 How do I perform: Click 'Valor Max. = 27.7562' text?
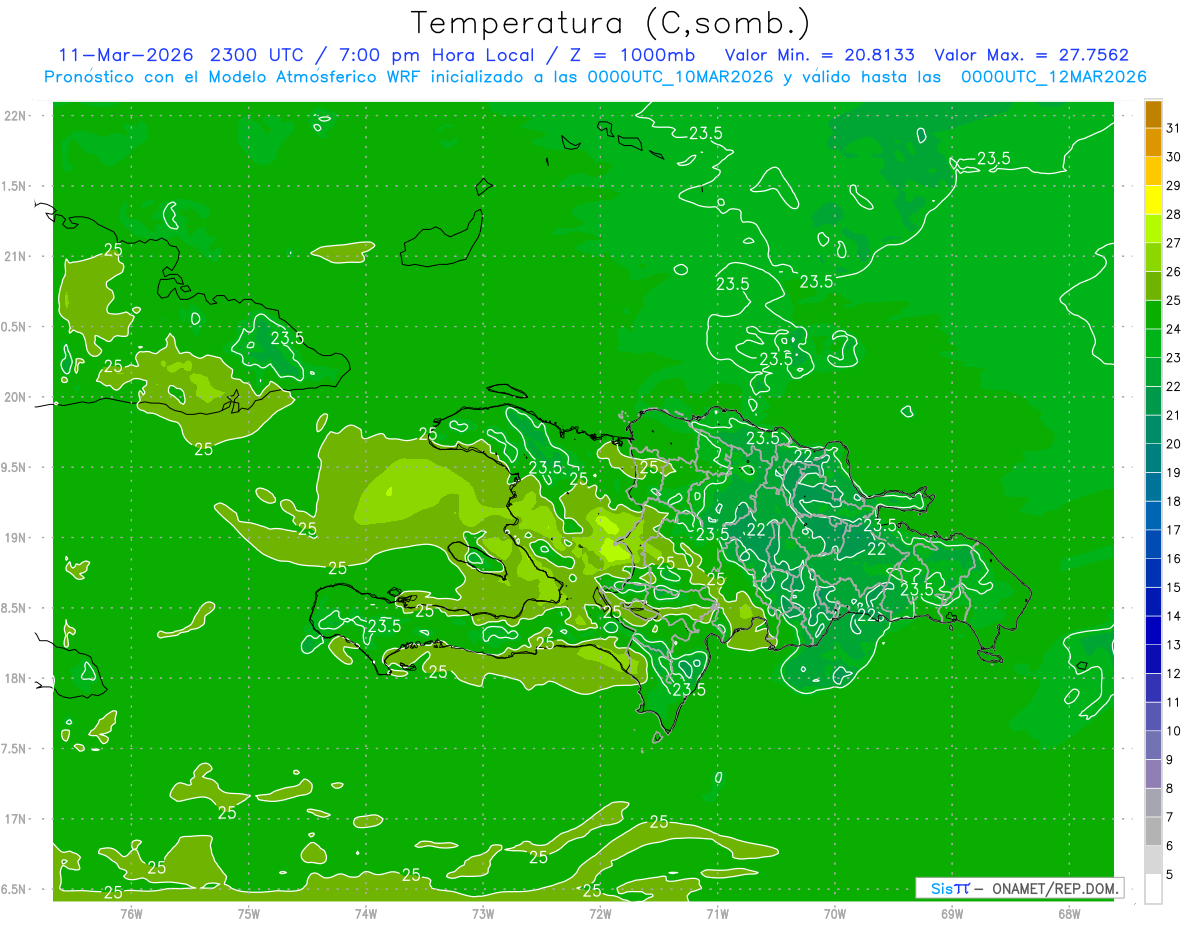[1031, 55]
